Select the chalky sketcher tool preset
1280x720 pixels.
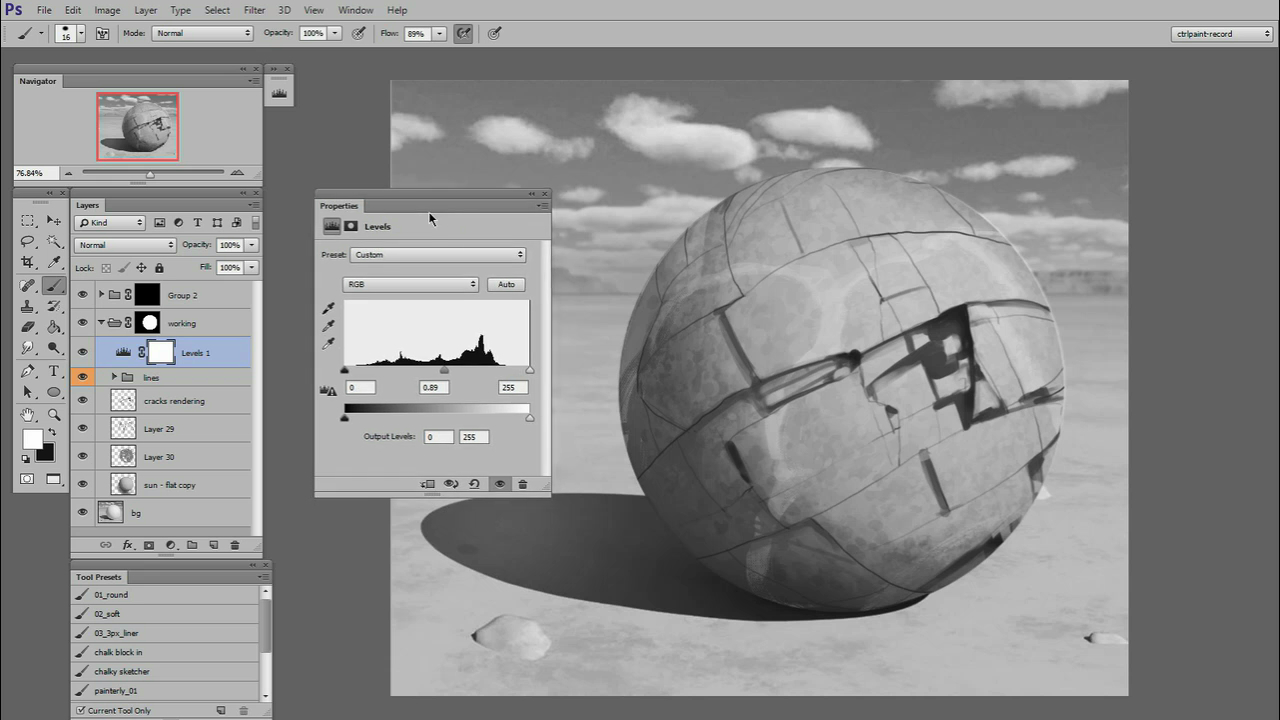(x=122, y=672)
